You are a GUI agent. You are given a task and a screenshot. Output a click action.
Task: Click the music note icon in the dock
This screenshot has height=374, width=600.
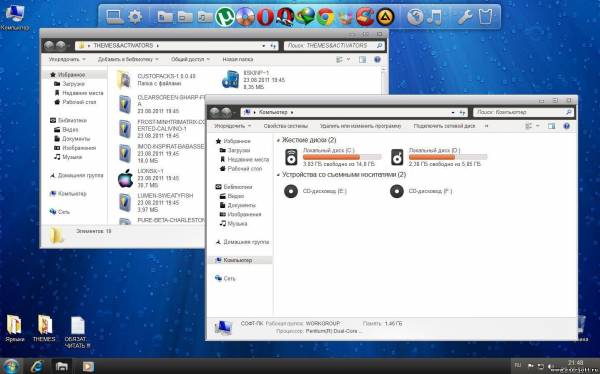435,17
